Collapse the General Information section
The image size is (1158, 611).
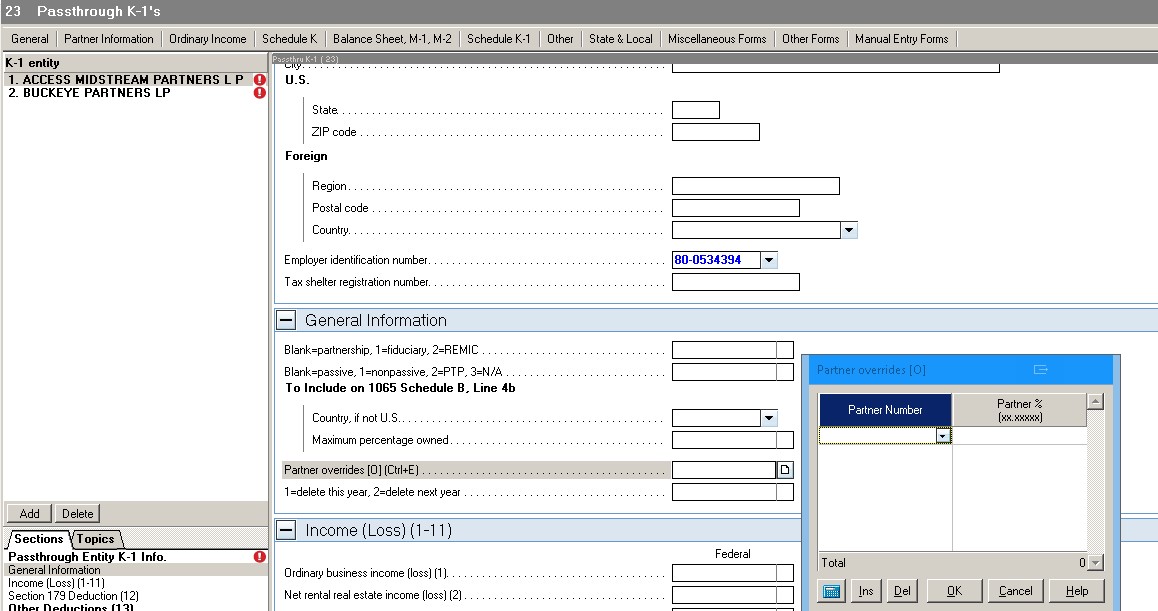point(286,320)
